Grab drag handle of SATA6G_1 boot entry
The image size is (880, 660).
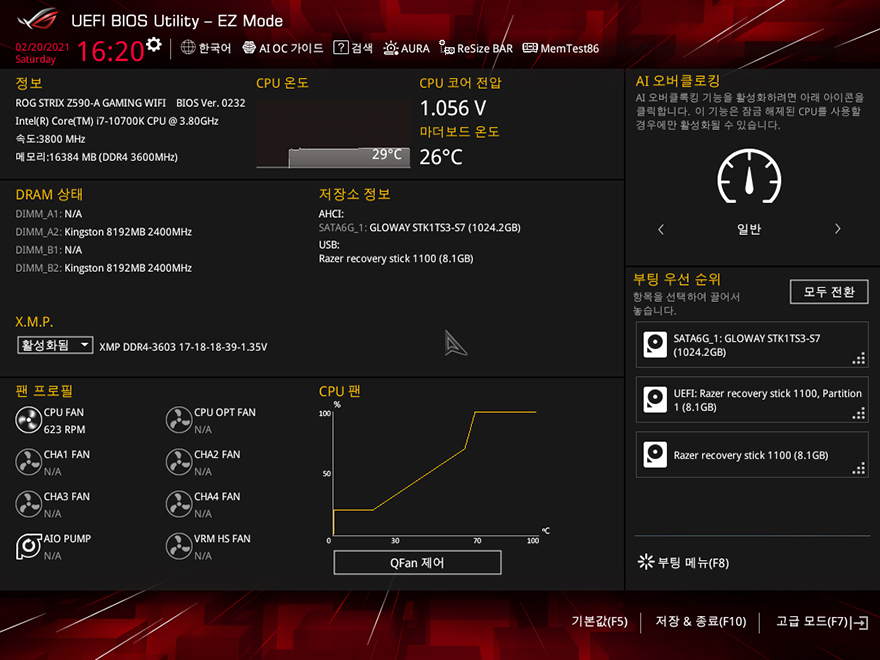pos(859,358)
